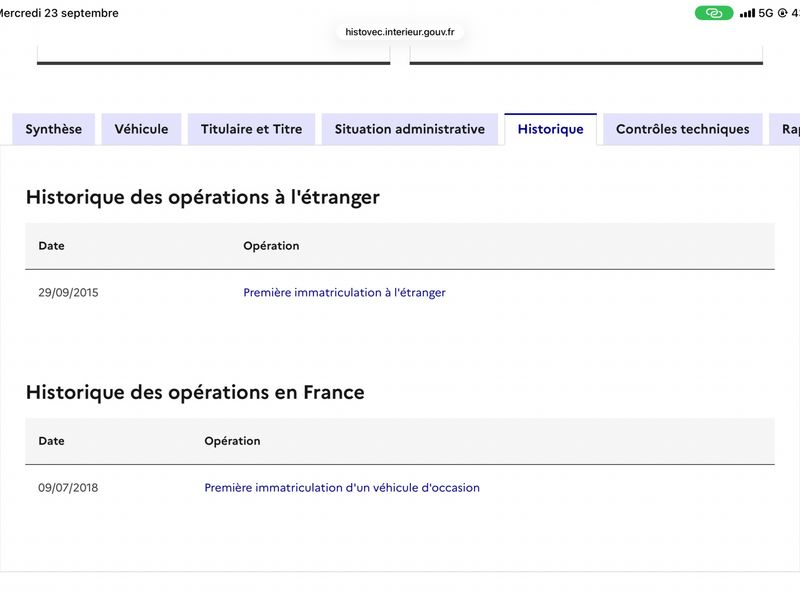The image size is (800, 600).
Task: Switch to the Véhicule tab
Action: 141,129
